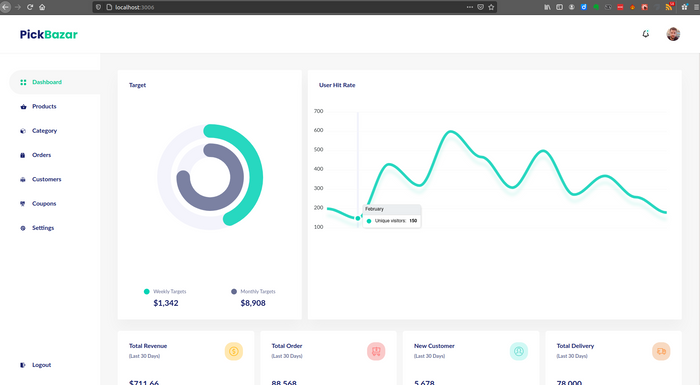Open the page actions three-dots menu
700x385 pixels.
click(x=470, y=7)
